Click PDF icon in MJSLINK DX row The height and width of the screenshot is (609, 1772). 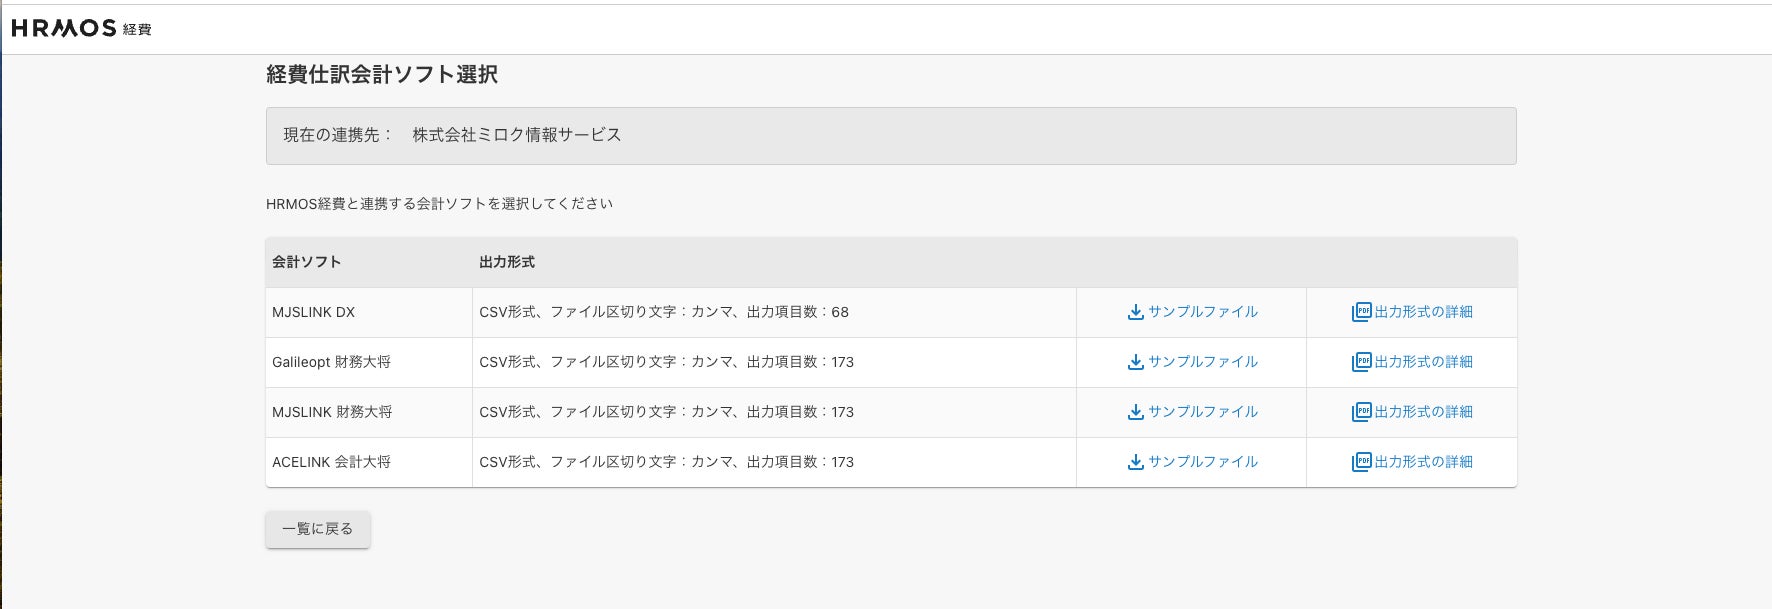tap(1361, 312)
